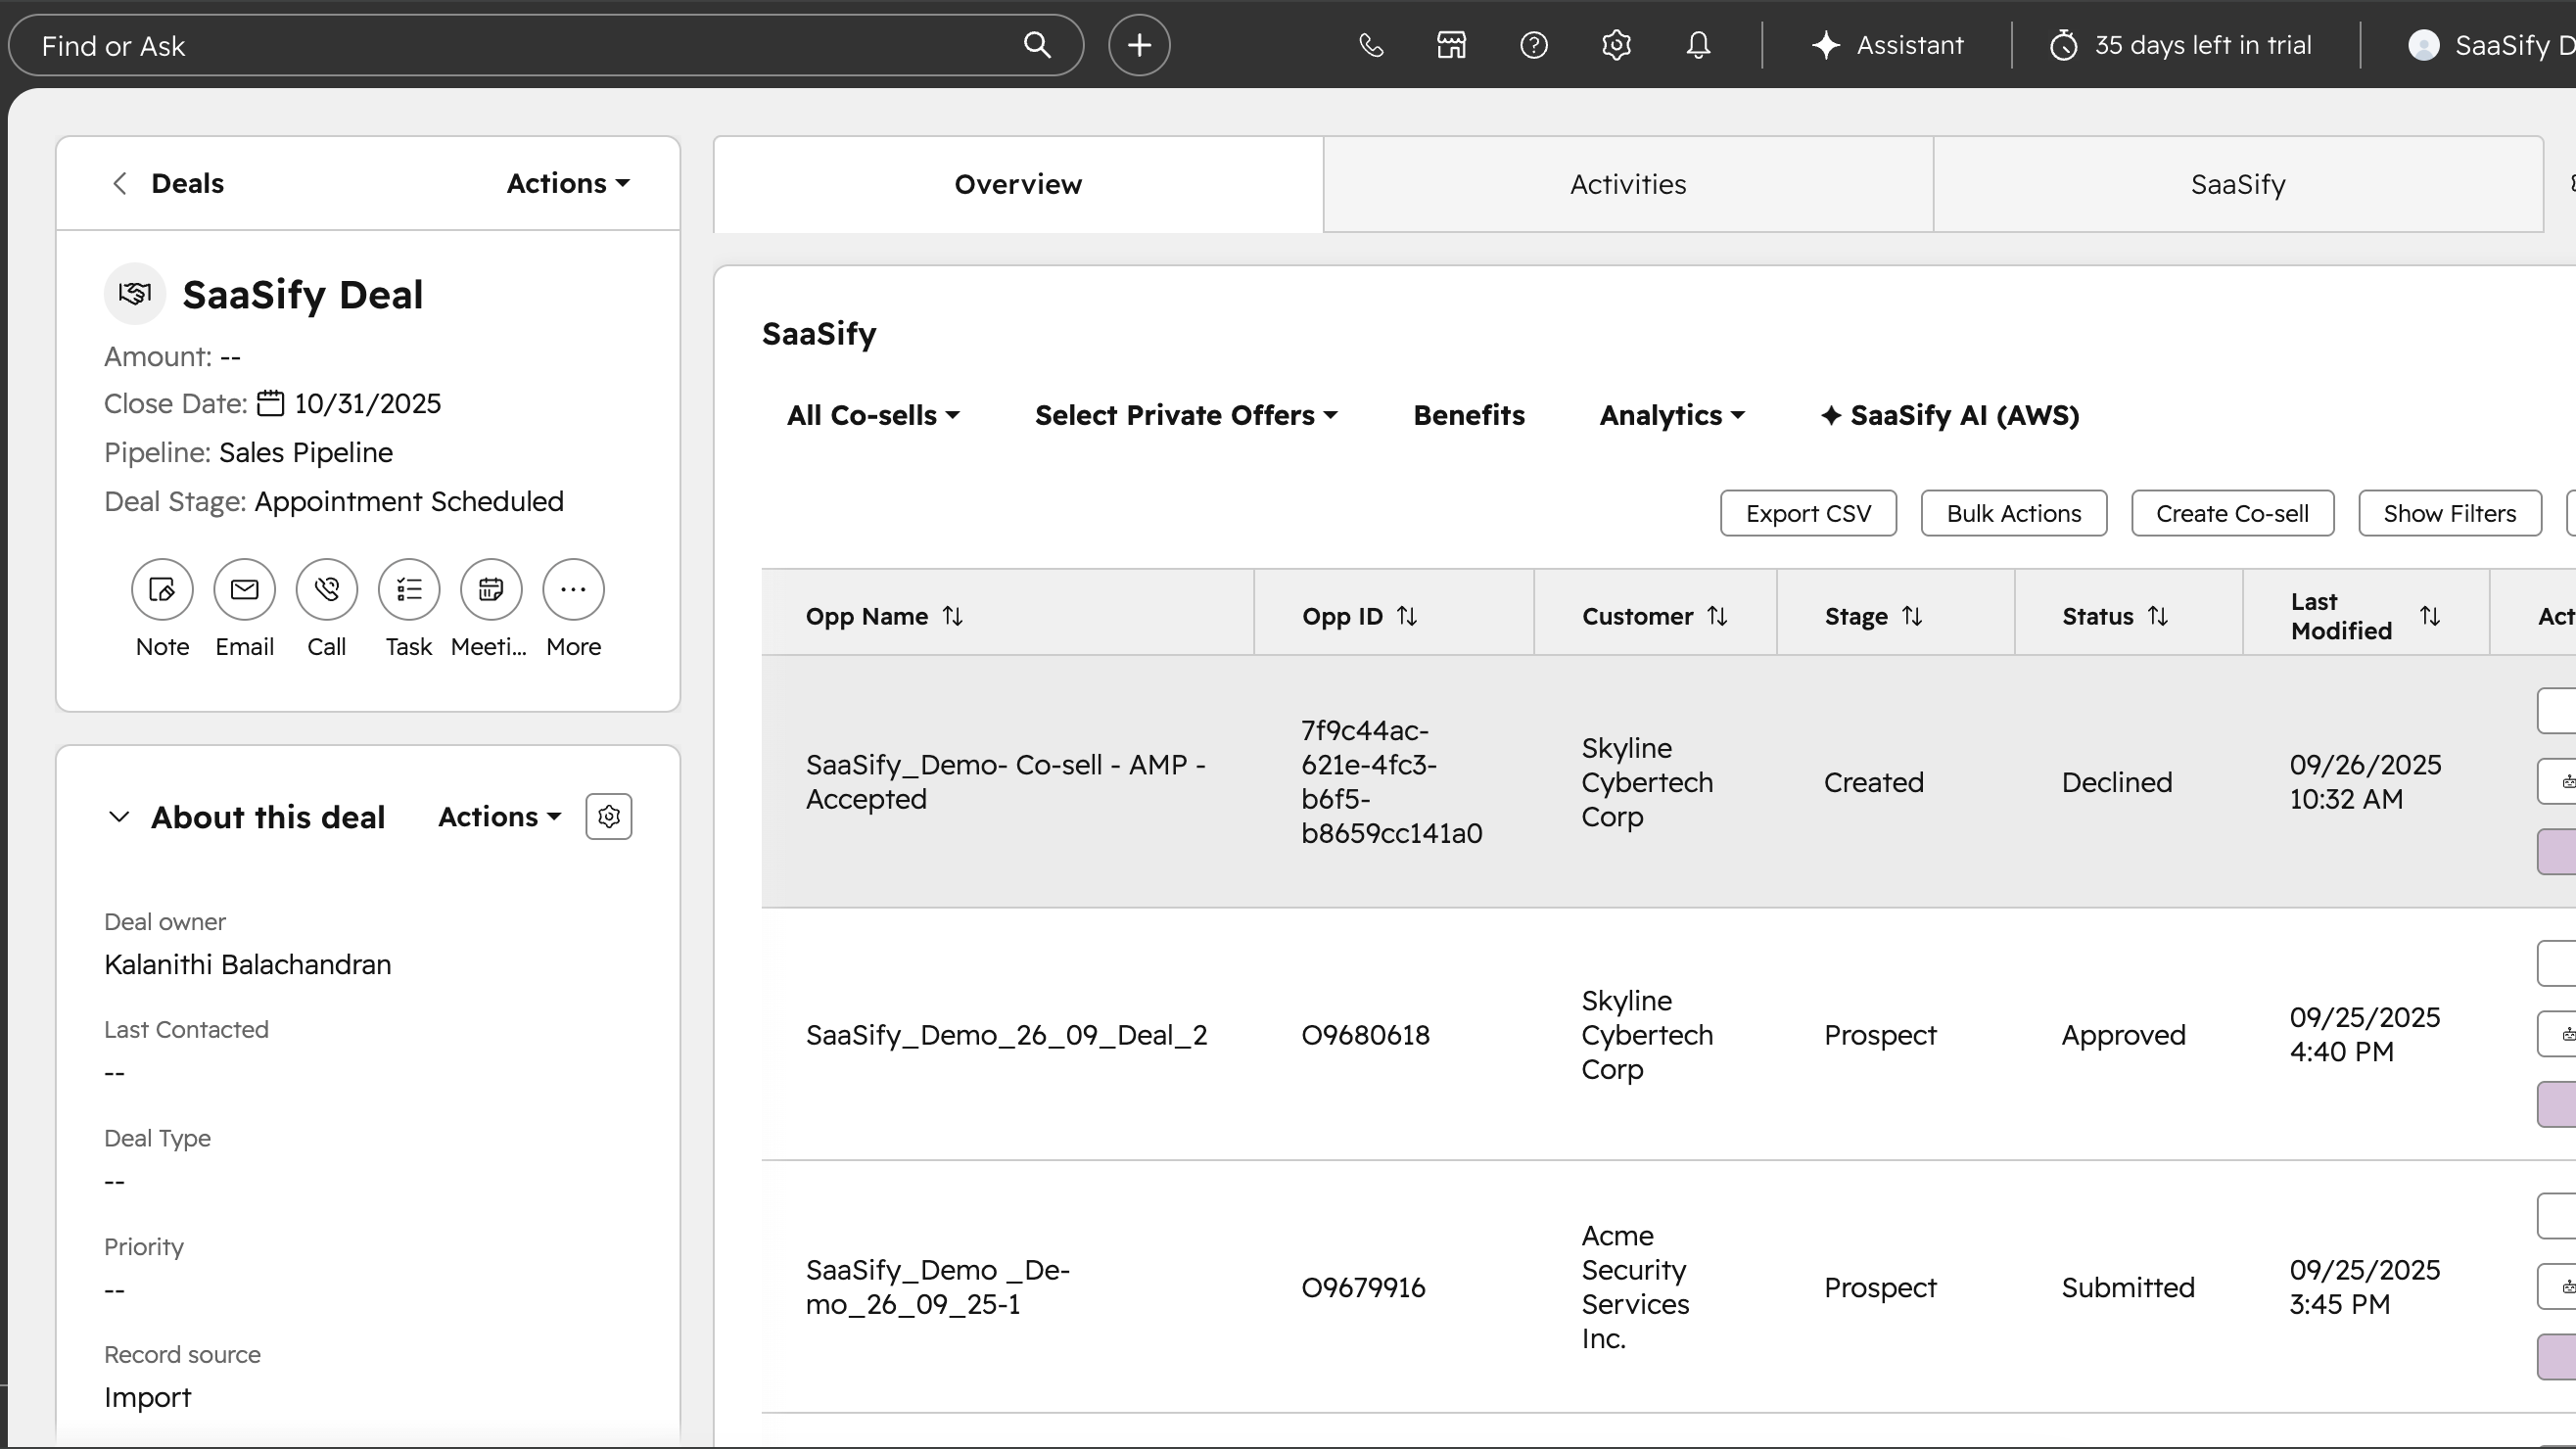Image resolution: width=2576 pixels, height=1449 pixels.
Task: Go back to Deals with the chevron
Action: (x=119, y=183)
